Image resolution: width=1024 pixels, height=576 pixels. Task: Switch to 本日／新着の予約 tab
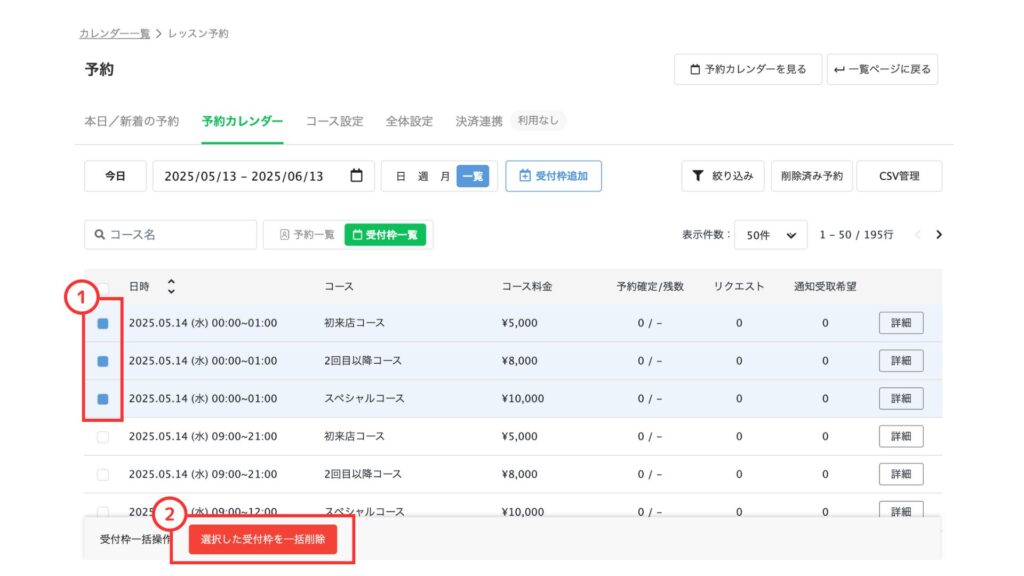click(x=131, y=121)
